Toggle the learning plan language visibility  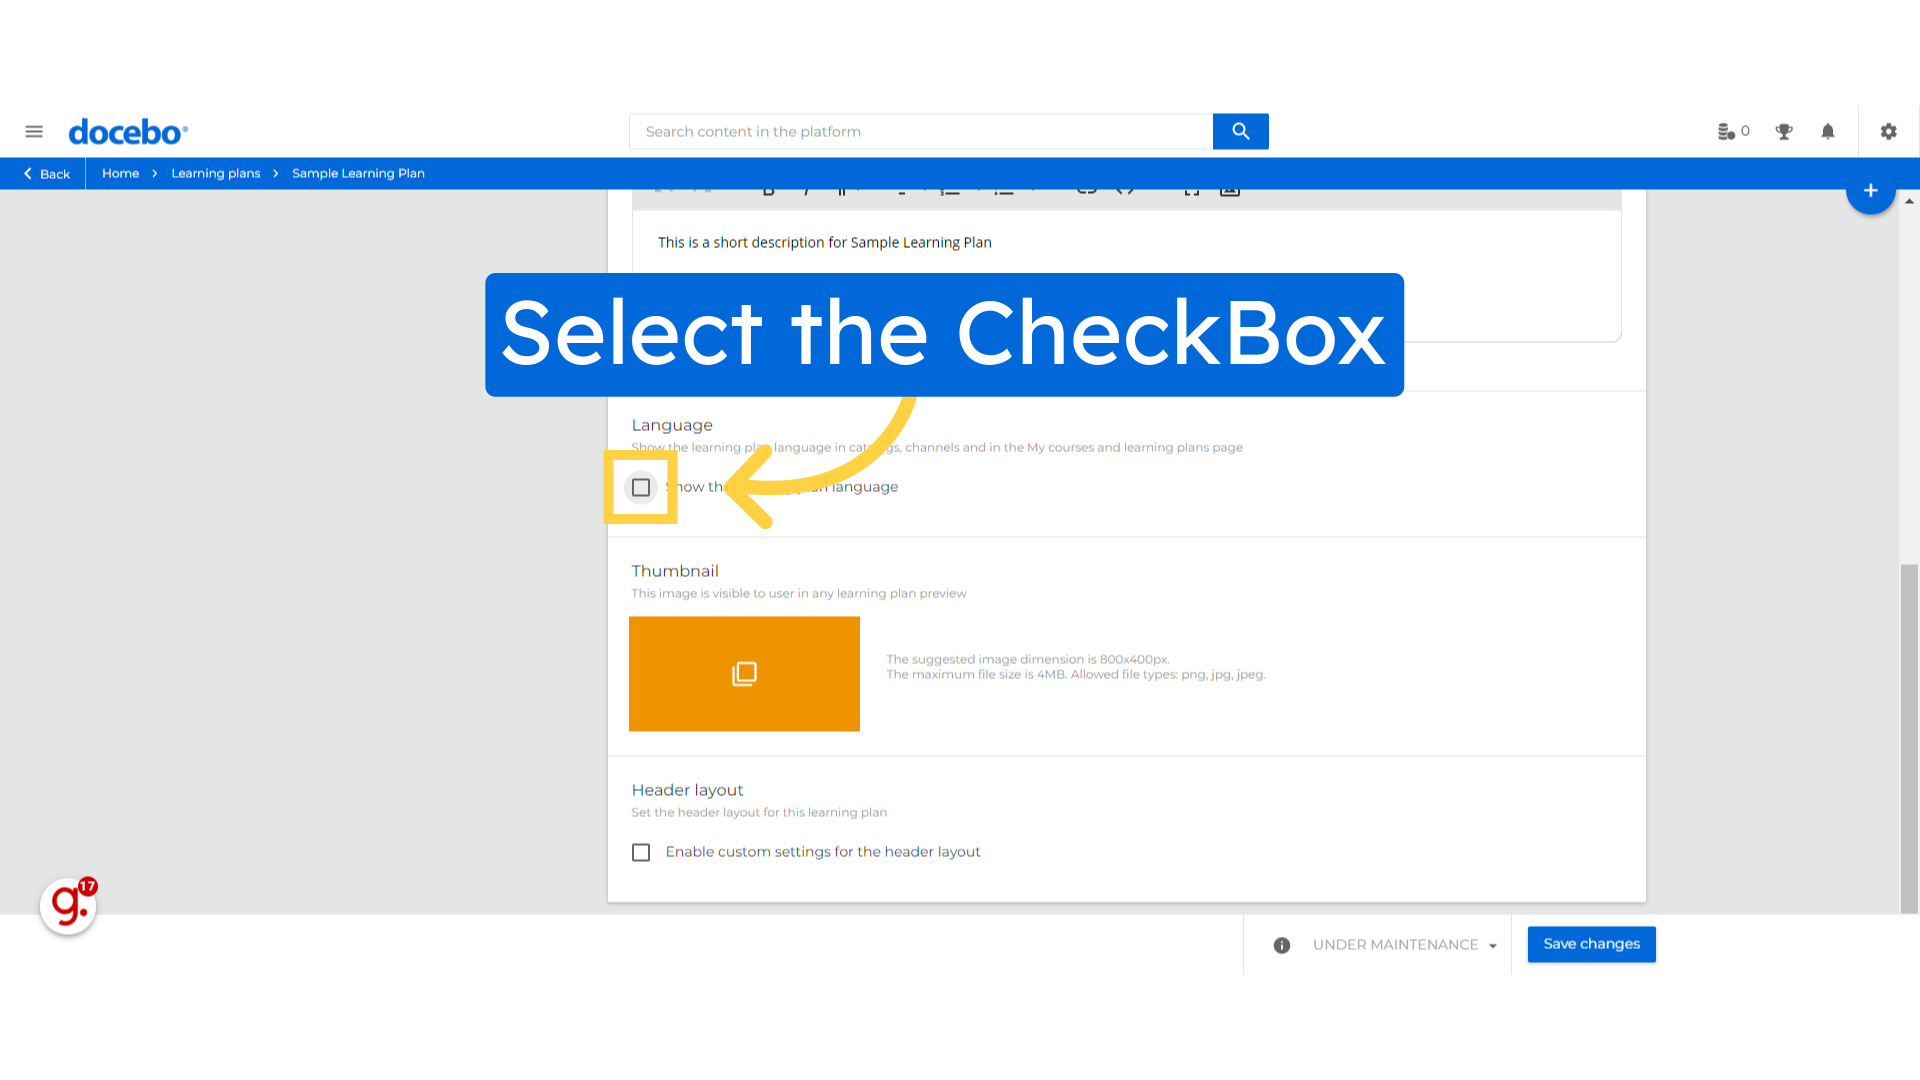point(641,487)
